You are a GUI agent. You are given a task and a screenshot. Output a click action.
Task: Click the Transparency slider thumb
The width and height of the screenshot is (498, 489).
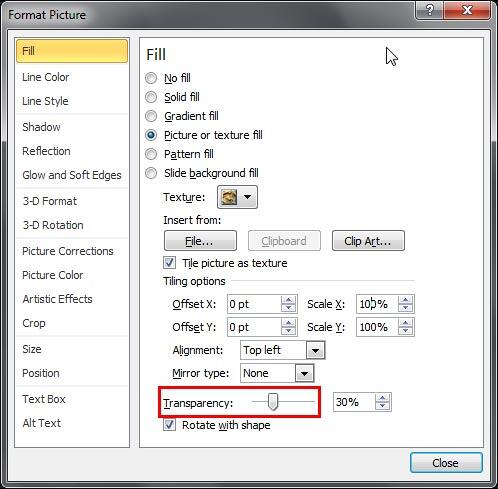(x=273, y=402)
